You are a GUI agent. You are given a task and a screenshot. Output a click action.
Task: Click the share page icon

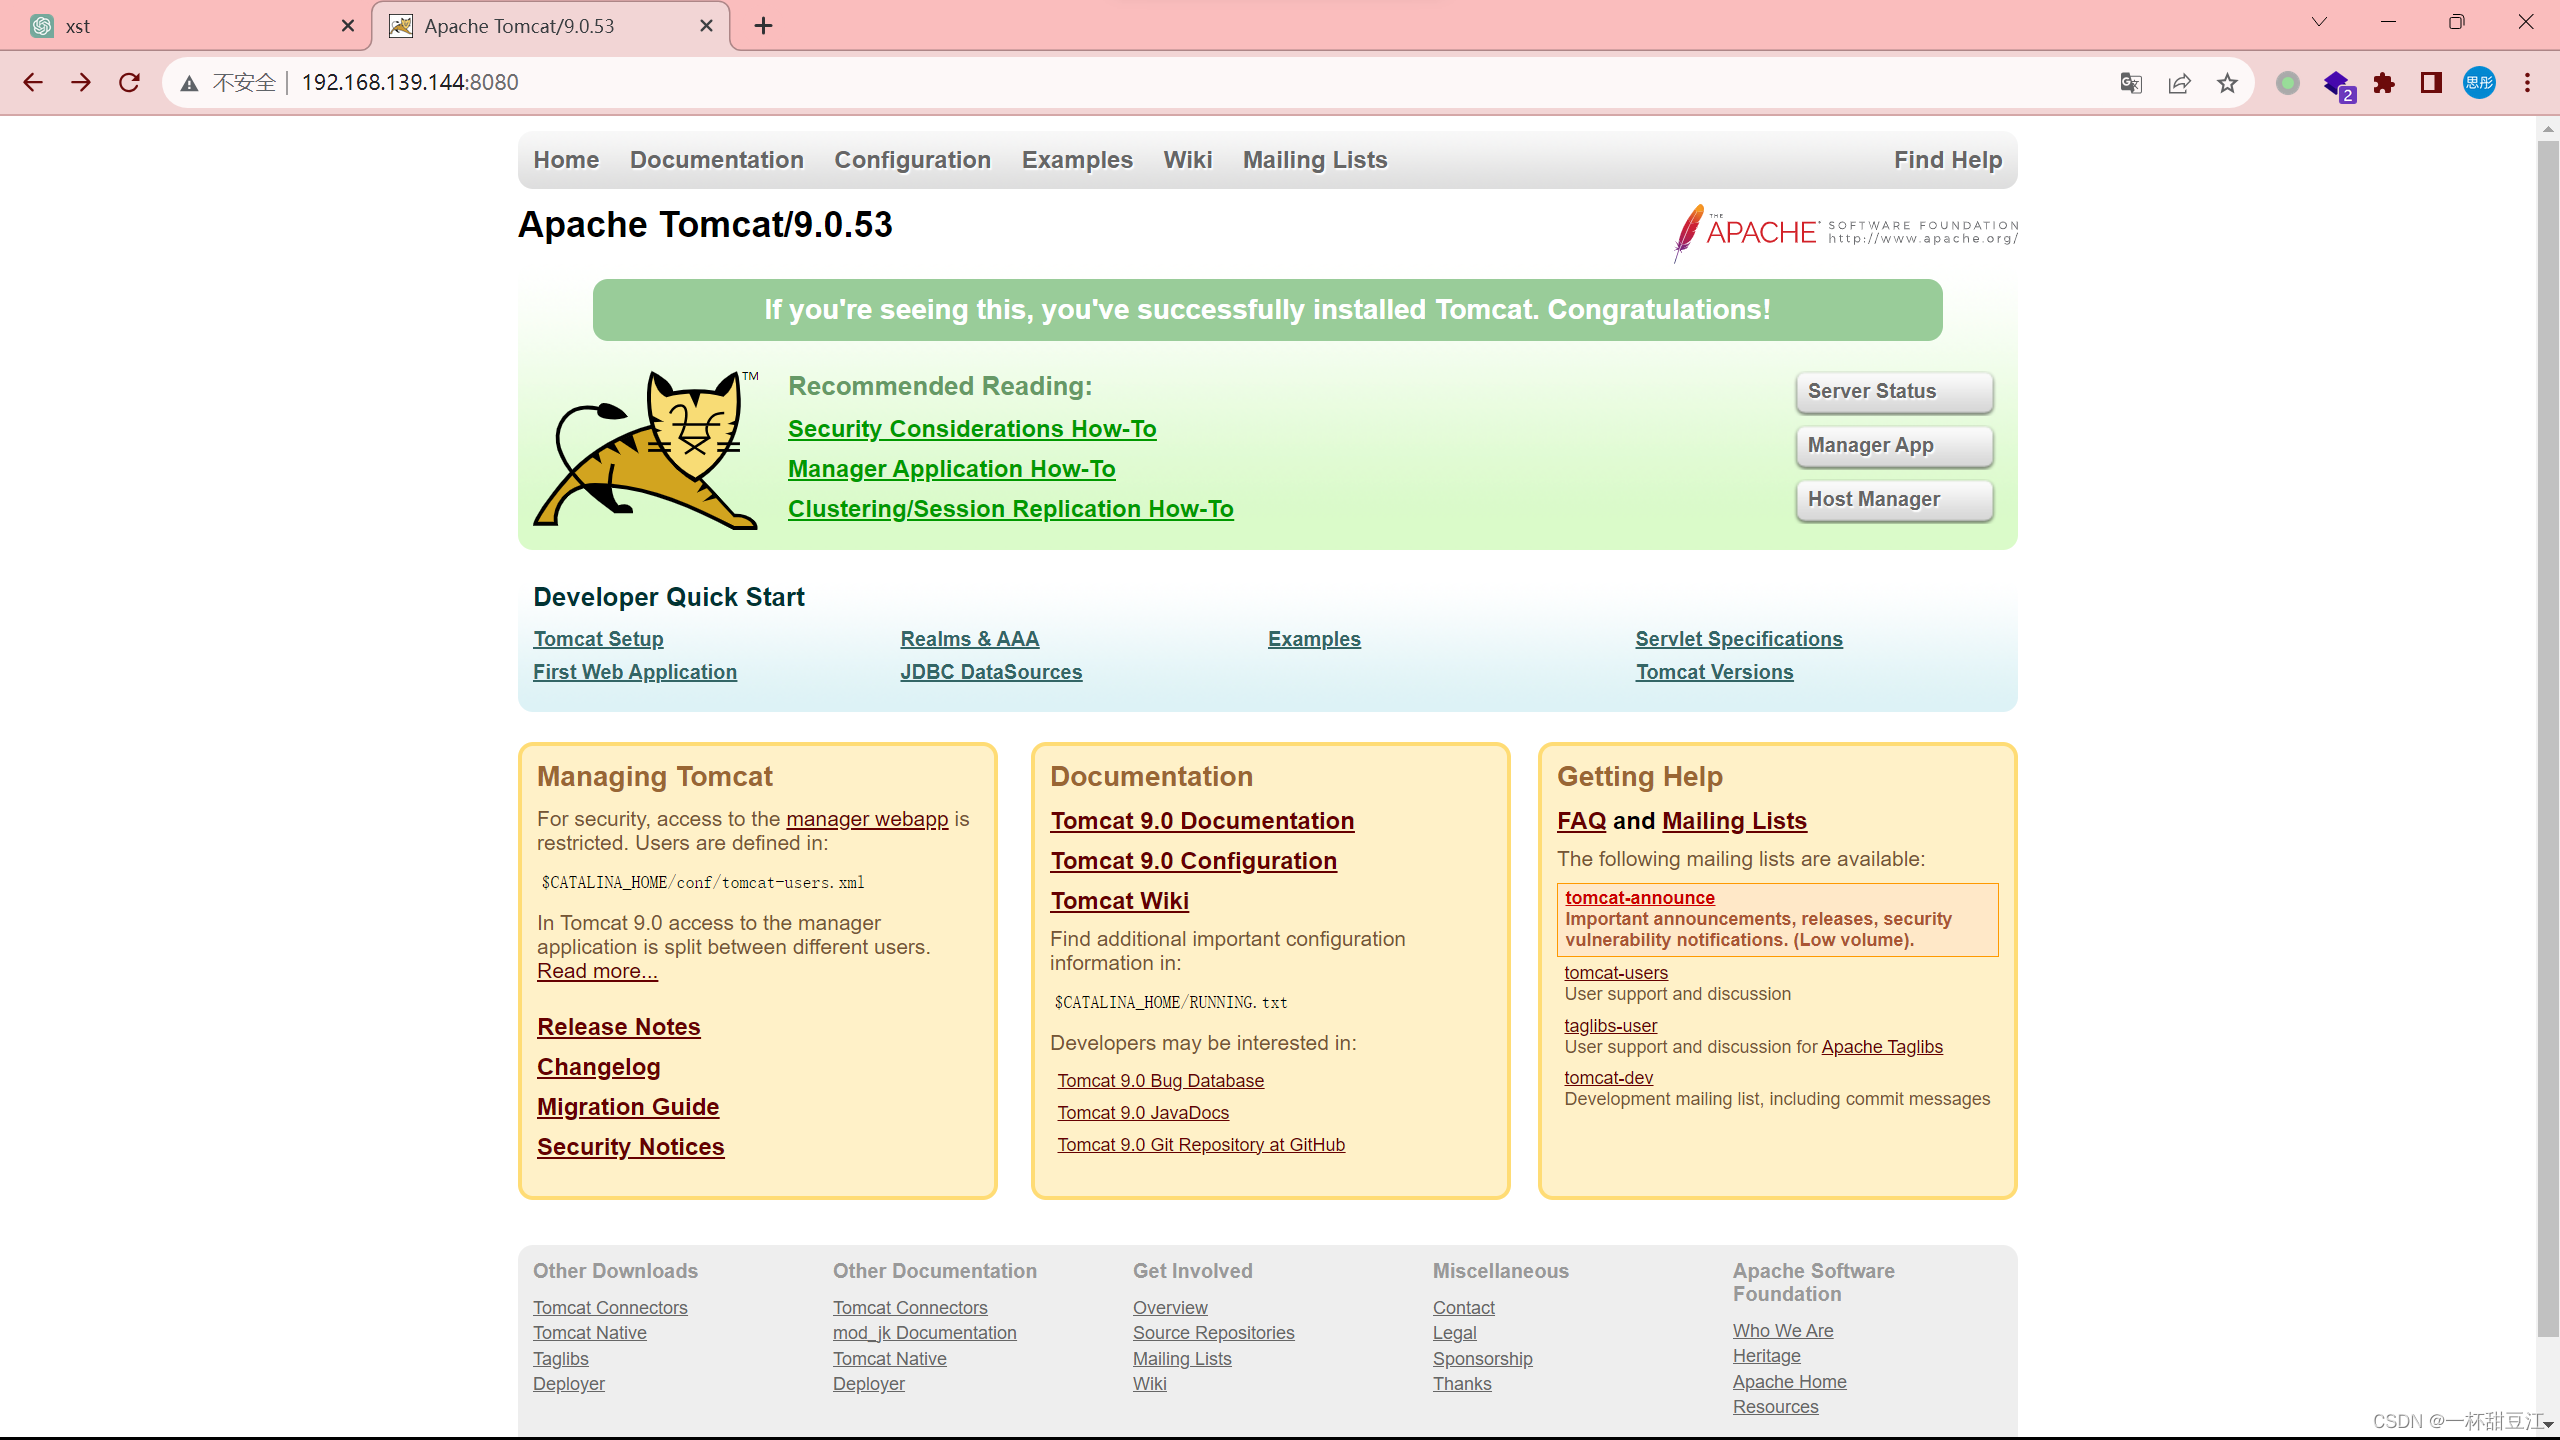(2179, 83)
